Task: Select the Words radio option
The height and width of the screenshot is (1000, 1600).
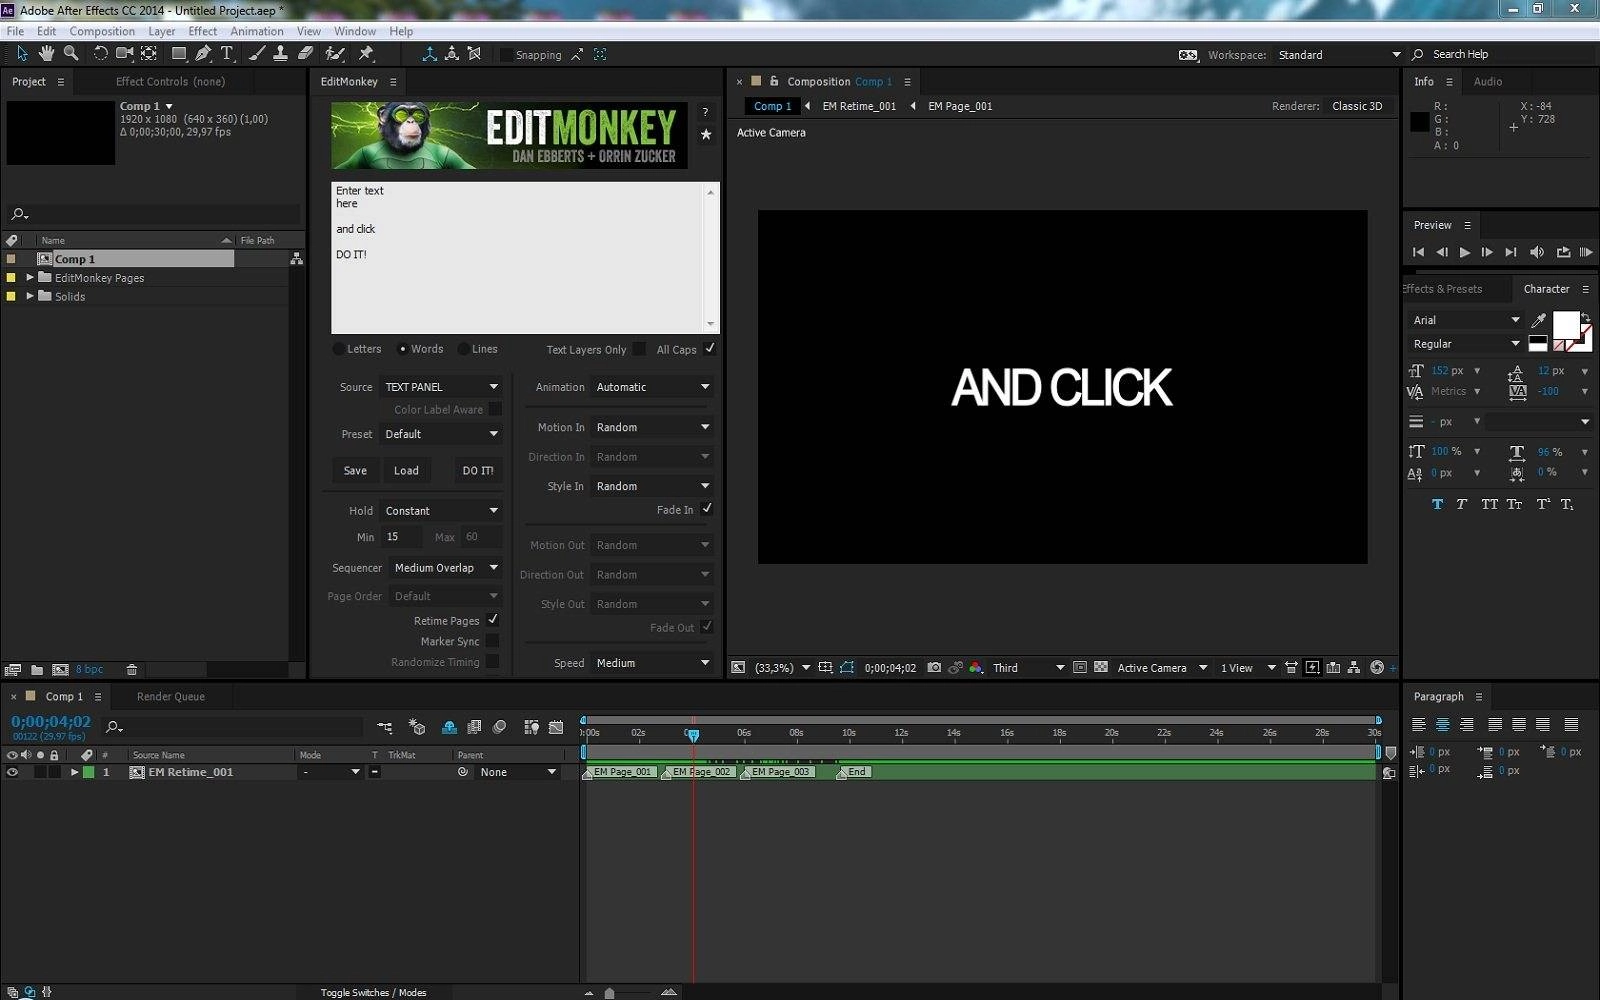Action: (402, 349)
